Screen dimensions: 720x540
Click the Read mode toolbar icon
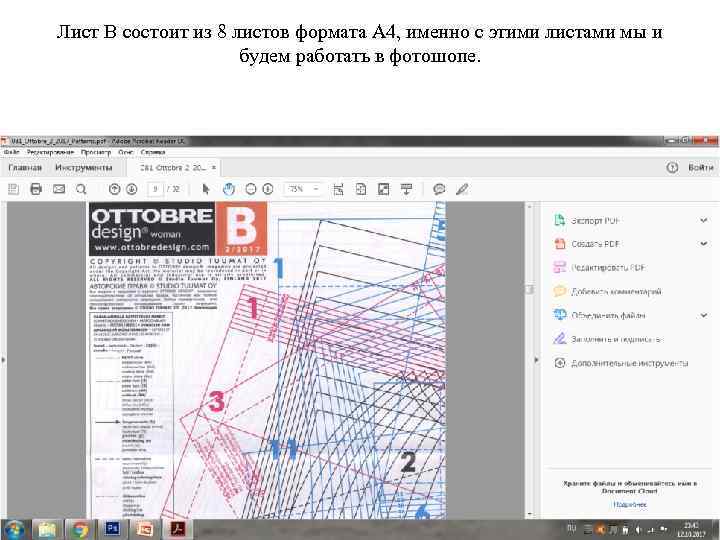point(406,189)
